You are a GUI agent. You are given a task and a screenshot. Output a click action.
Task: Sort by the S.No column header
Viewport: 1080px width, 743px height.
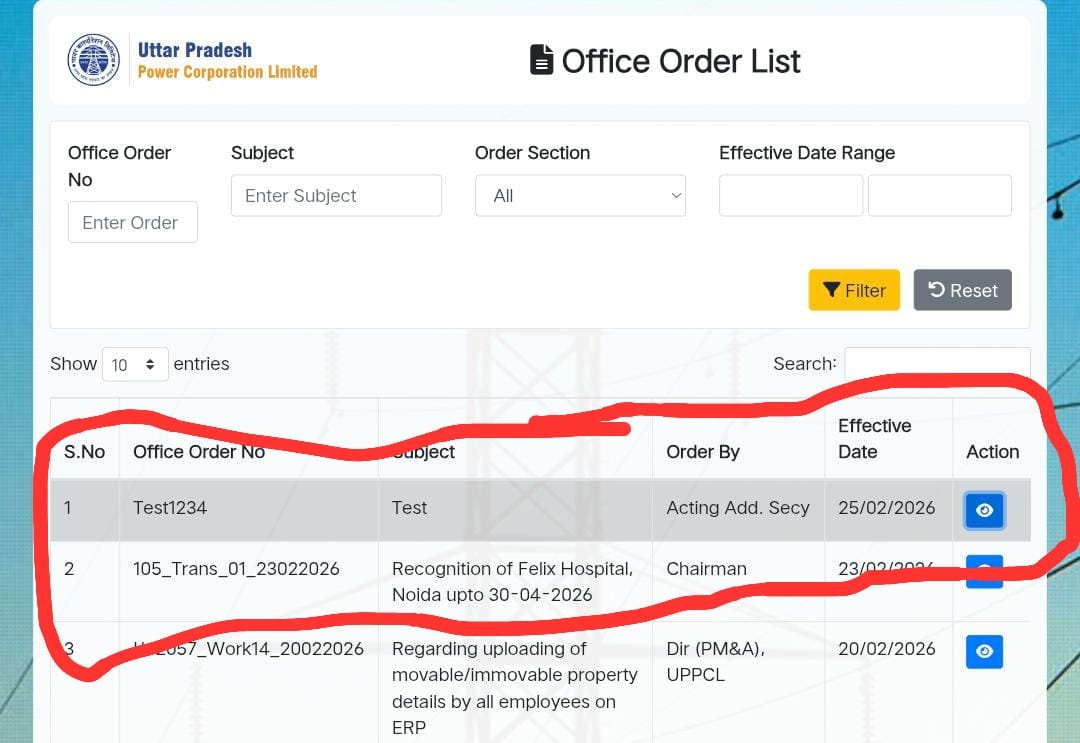coord(84,452)
